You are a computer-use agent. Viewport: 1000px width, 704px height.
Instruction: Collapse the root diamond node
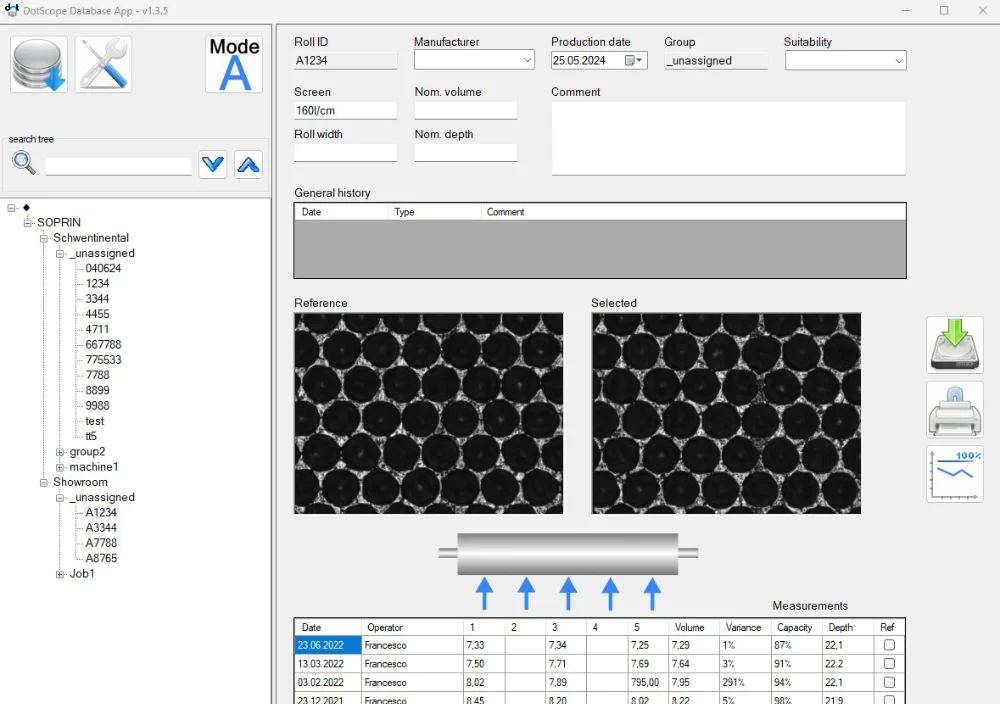(11, 207)
